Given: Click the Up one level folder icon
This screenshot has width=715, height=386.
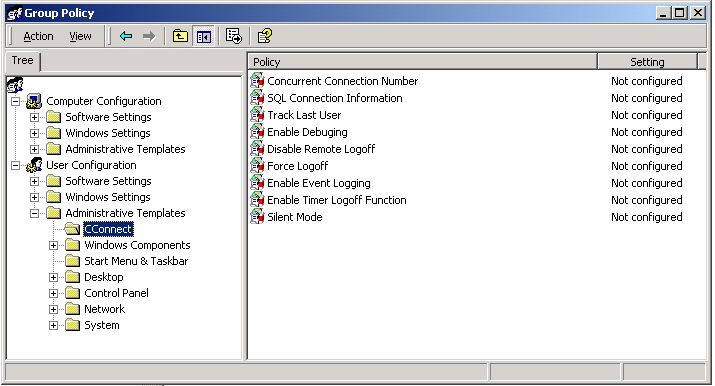Looking at the screenshot, I should click(180, 36).
